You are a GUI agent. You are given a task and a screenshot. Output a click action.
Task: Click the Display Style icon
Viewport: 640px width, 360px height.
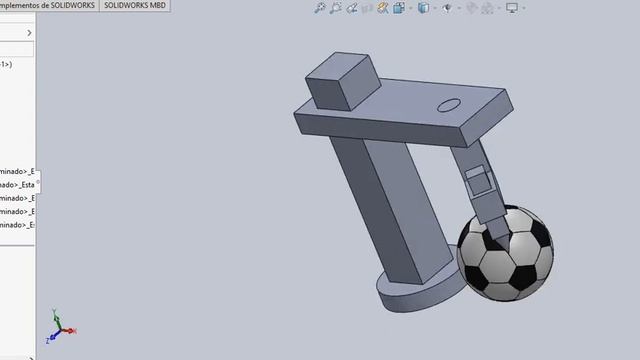423,8
